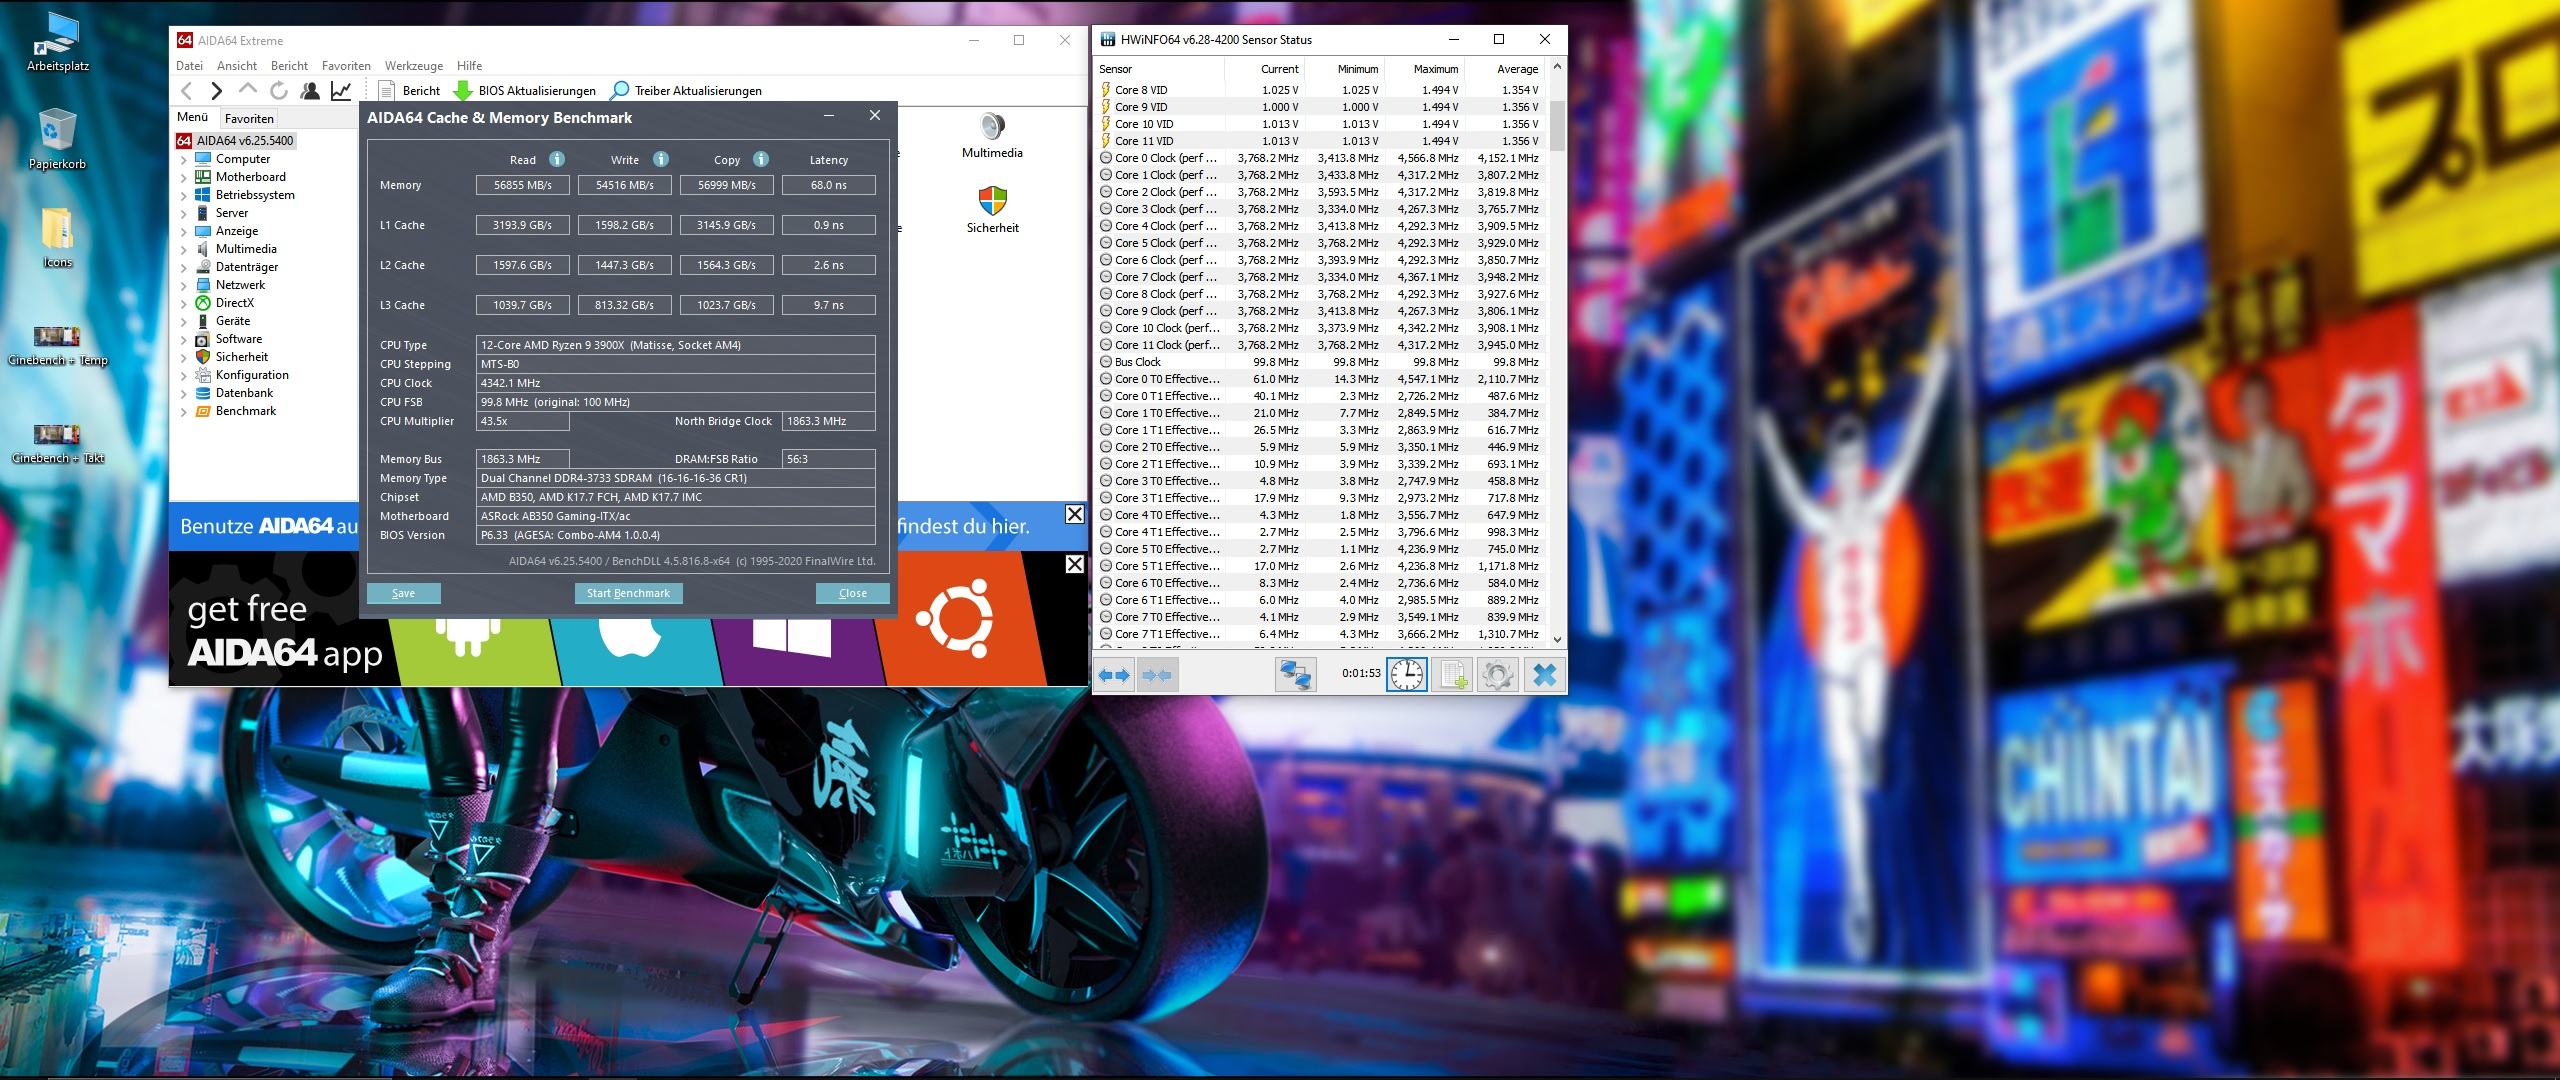Select Core 0 Clock sensor row
Viewport: 2560px width, 1080px height.
[x=1320, y=158]
